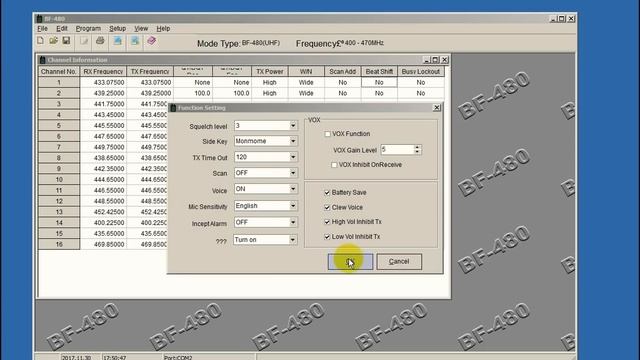Screen dimensions: 640x360
Task: Toggle High Vol Inhibit Tx checkbox
Action: click(x=327, y=222)
